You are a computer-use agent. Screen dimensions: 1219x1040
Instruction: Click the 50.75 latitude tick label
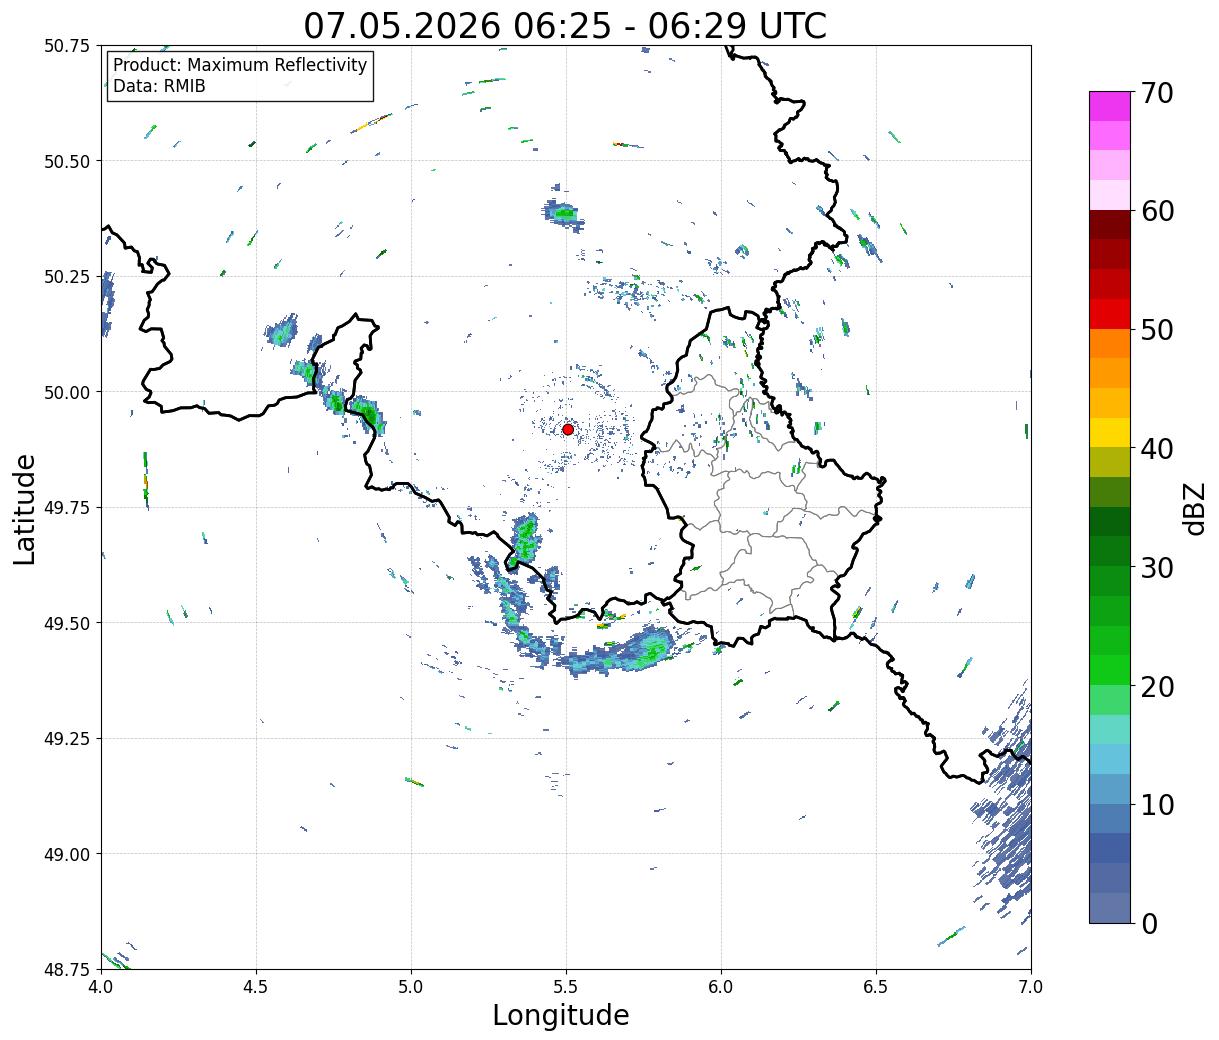(67, 46)
